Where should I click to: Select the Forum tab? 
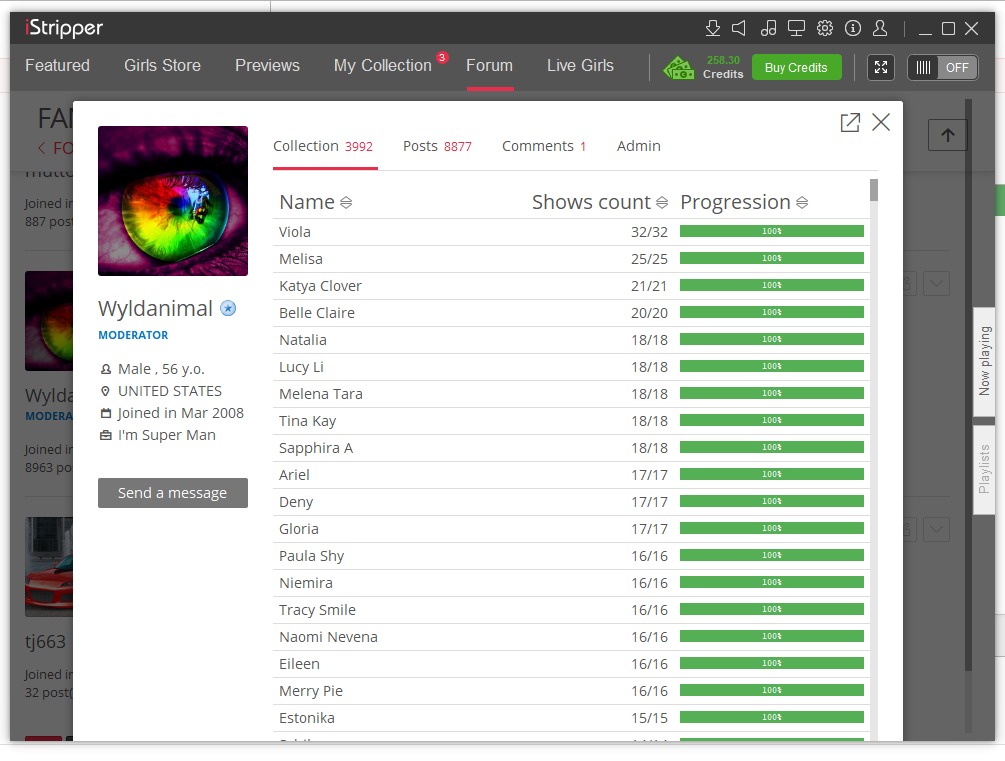pyautogui.click(x=490, y=65)
